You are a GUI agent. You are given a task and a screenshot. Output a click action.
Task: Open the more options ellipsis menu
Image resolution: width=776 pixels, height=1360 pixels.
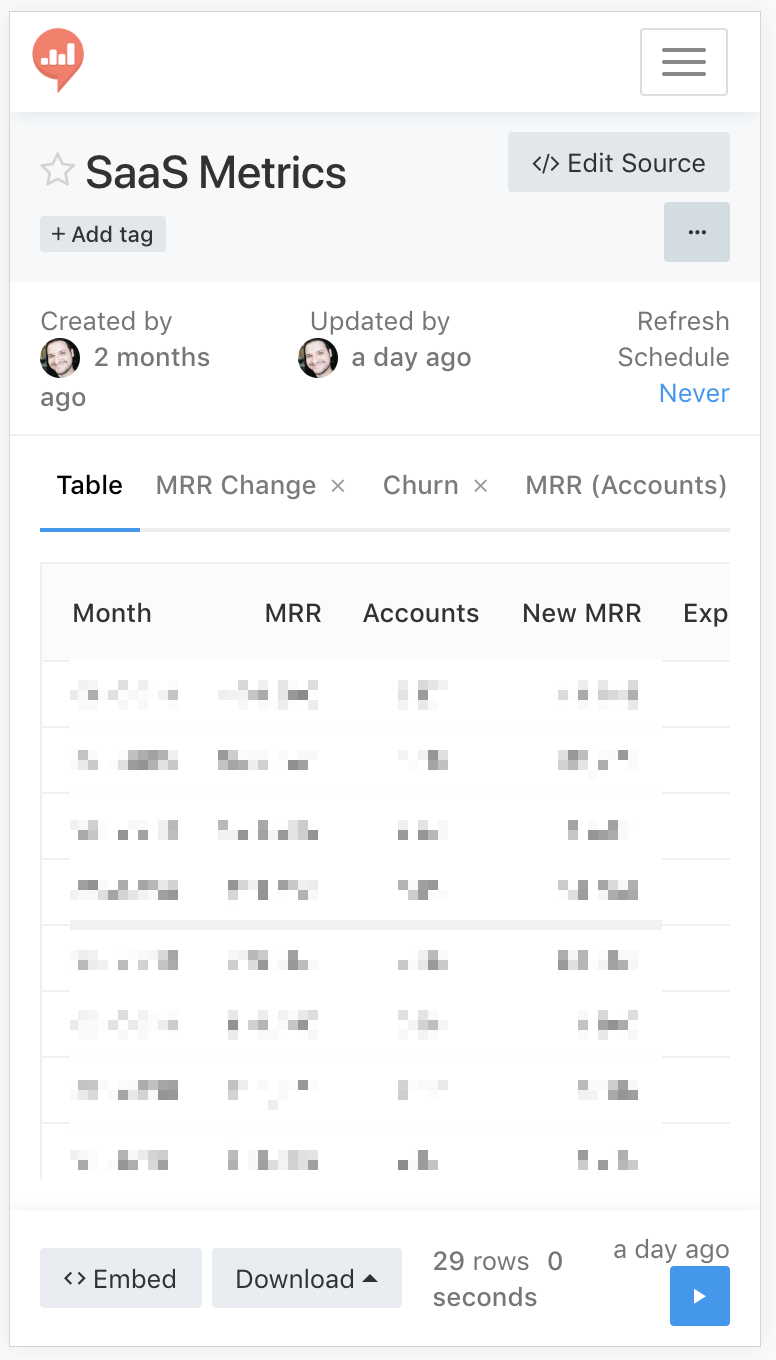(x=697, y=232)
